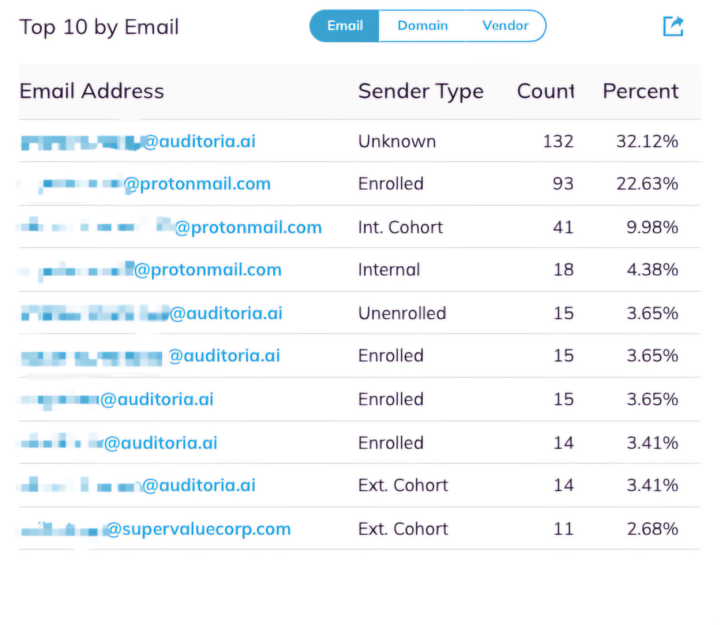The height and width of the screenshot is (625, 720).
Task: Sort by Count column header
Action: (x=546, y=91)
